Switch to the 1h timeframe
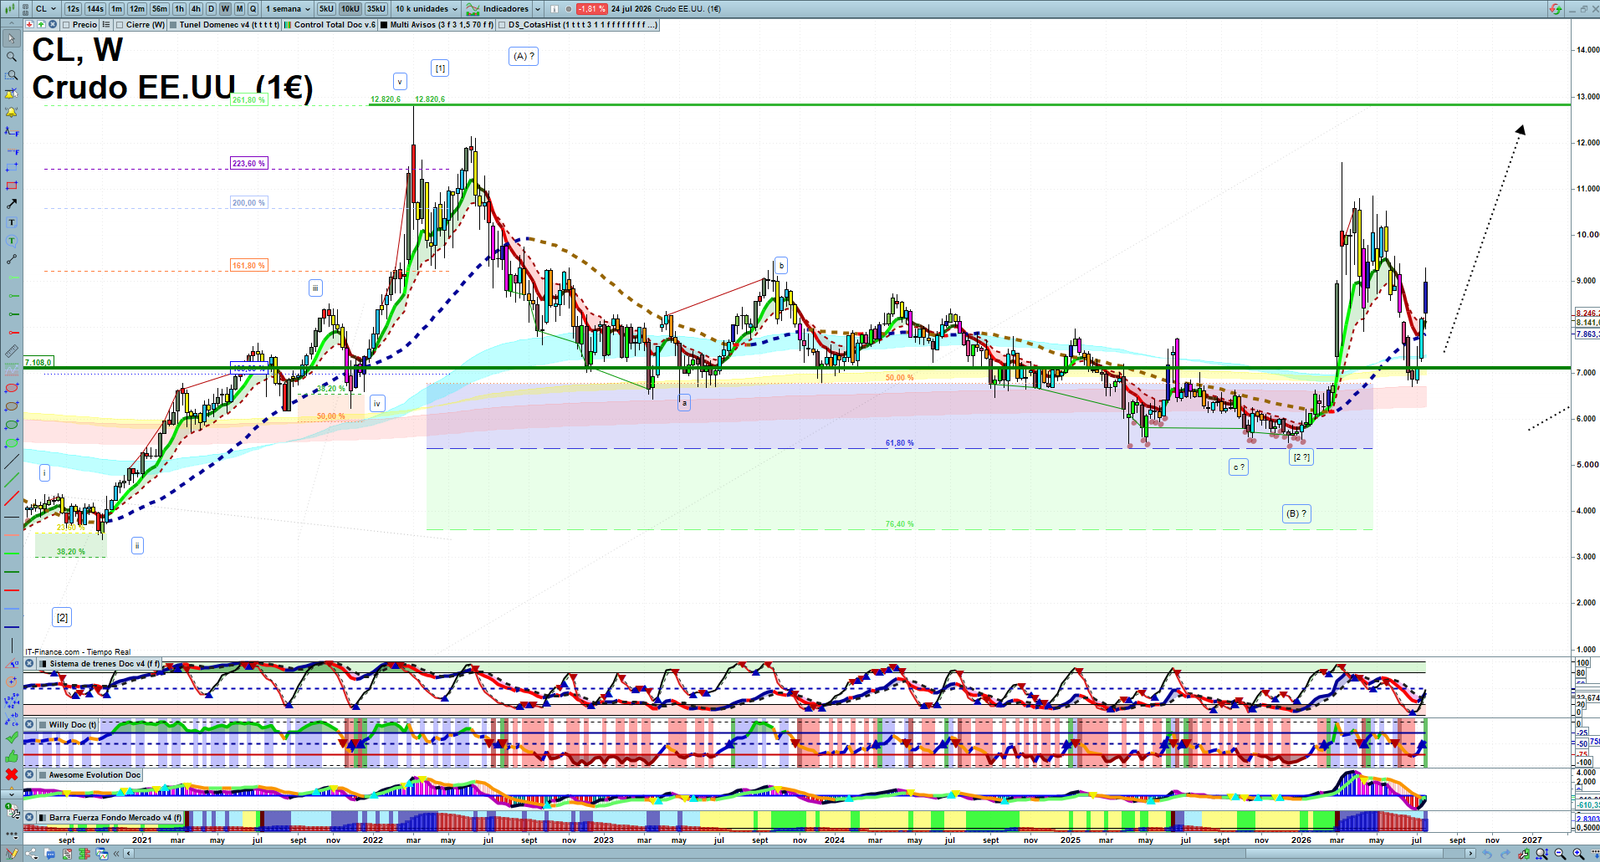The width and height of the screenshot is (1600, 862). tap(179, 8)
